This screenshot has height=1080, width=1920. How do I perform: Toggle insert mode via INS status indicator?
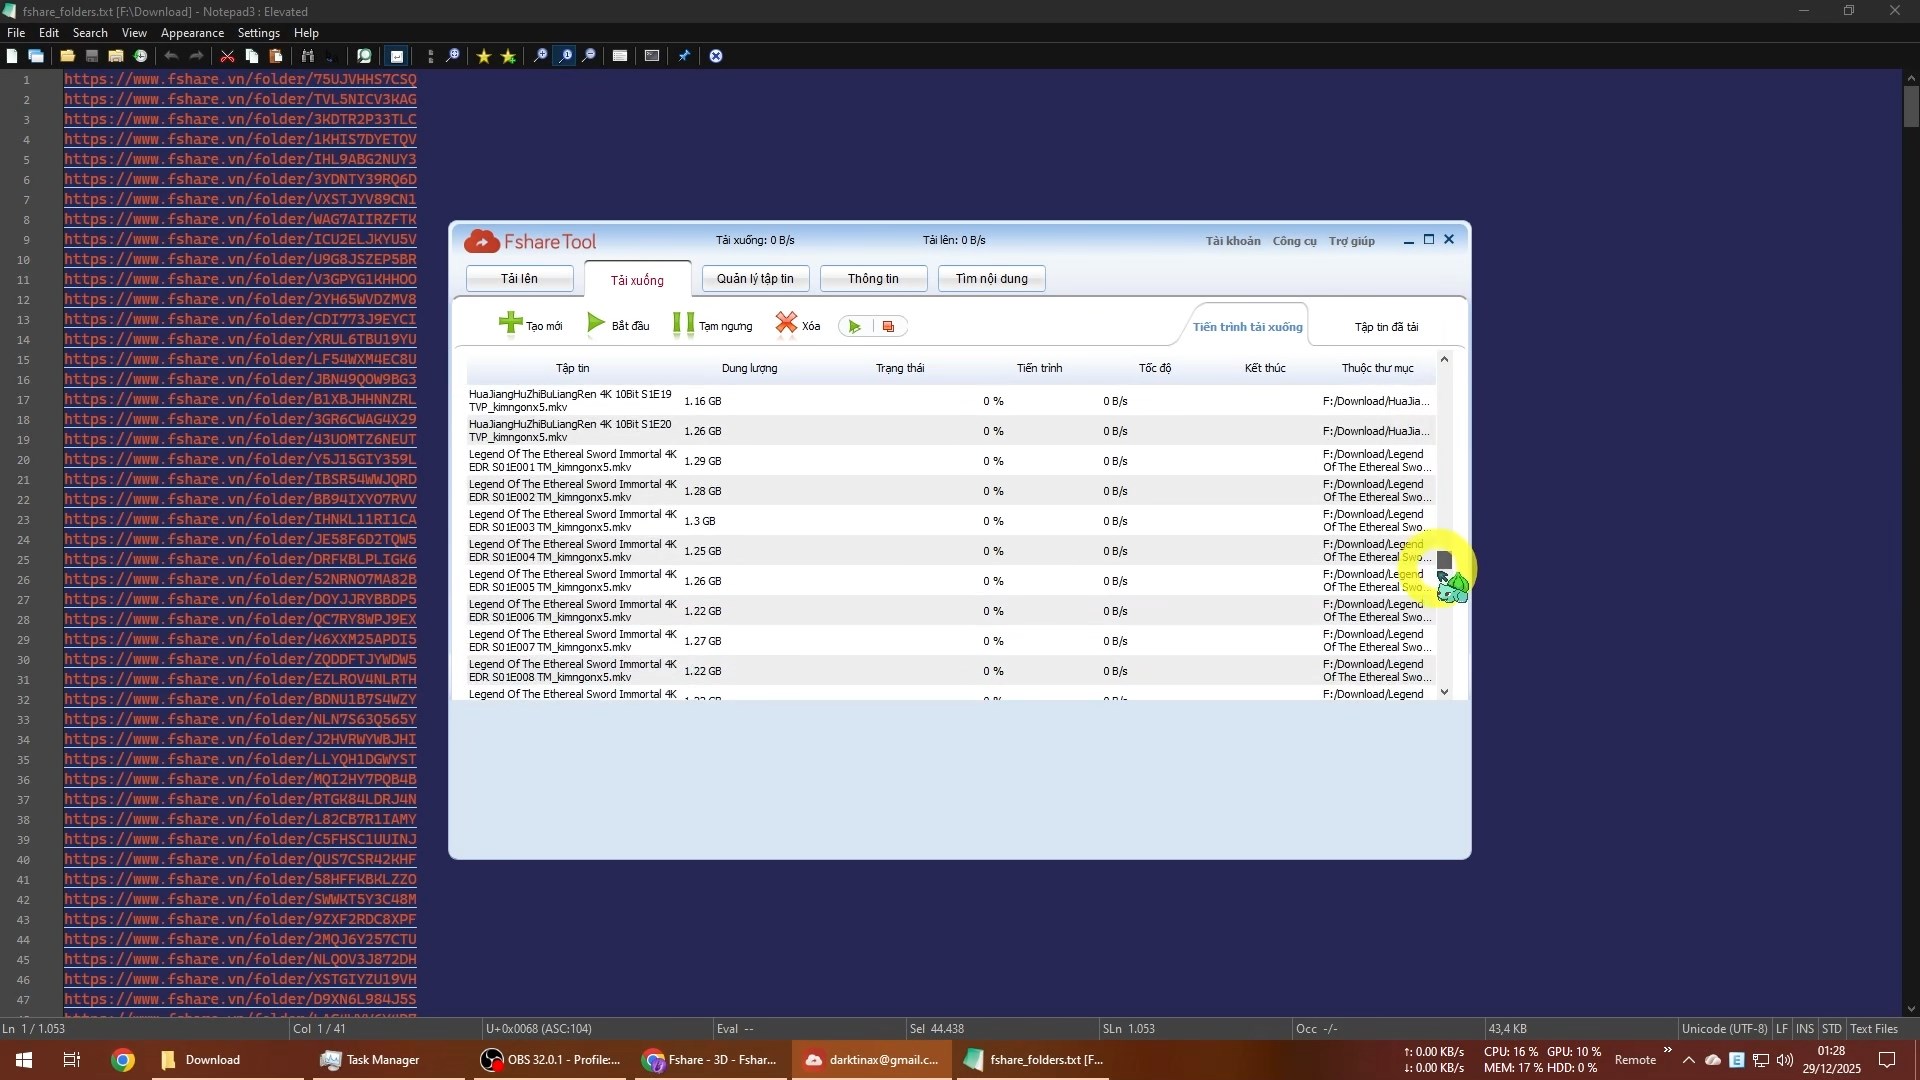click(1806, 1028)
